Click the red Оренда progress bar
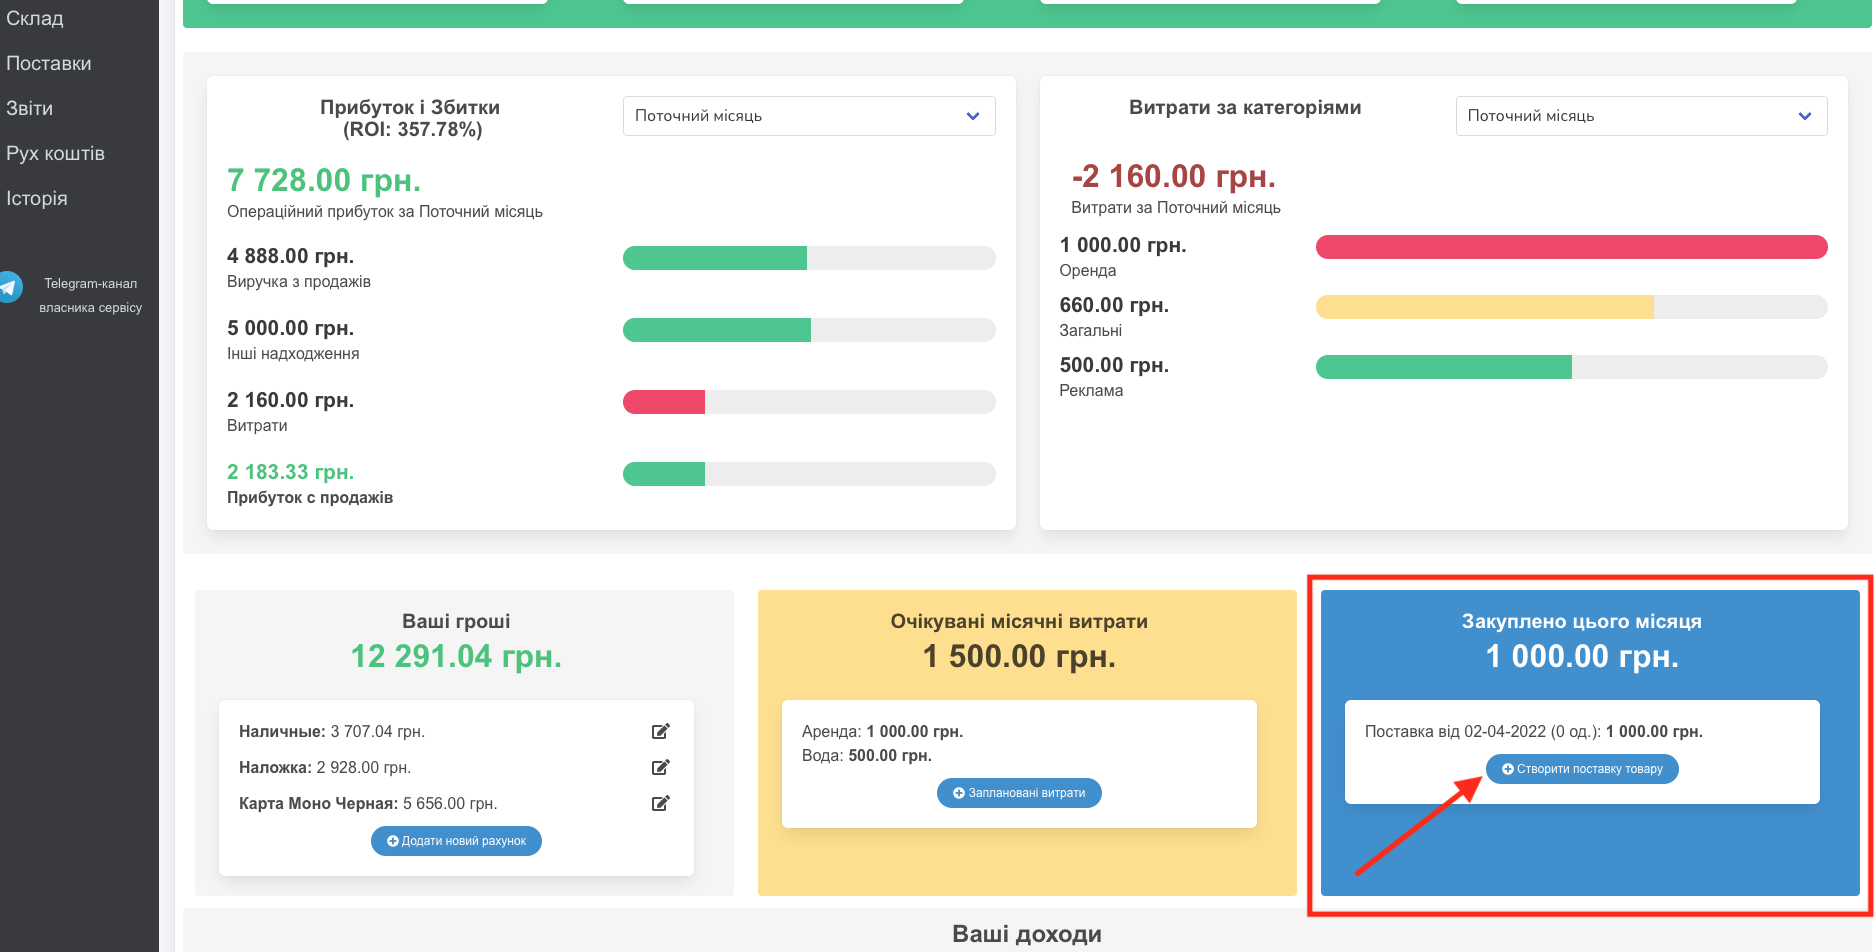The image size is (1875, 952). [x=1572, y=246]
